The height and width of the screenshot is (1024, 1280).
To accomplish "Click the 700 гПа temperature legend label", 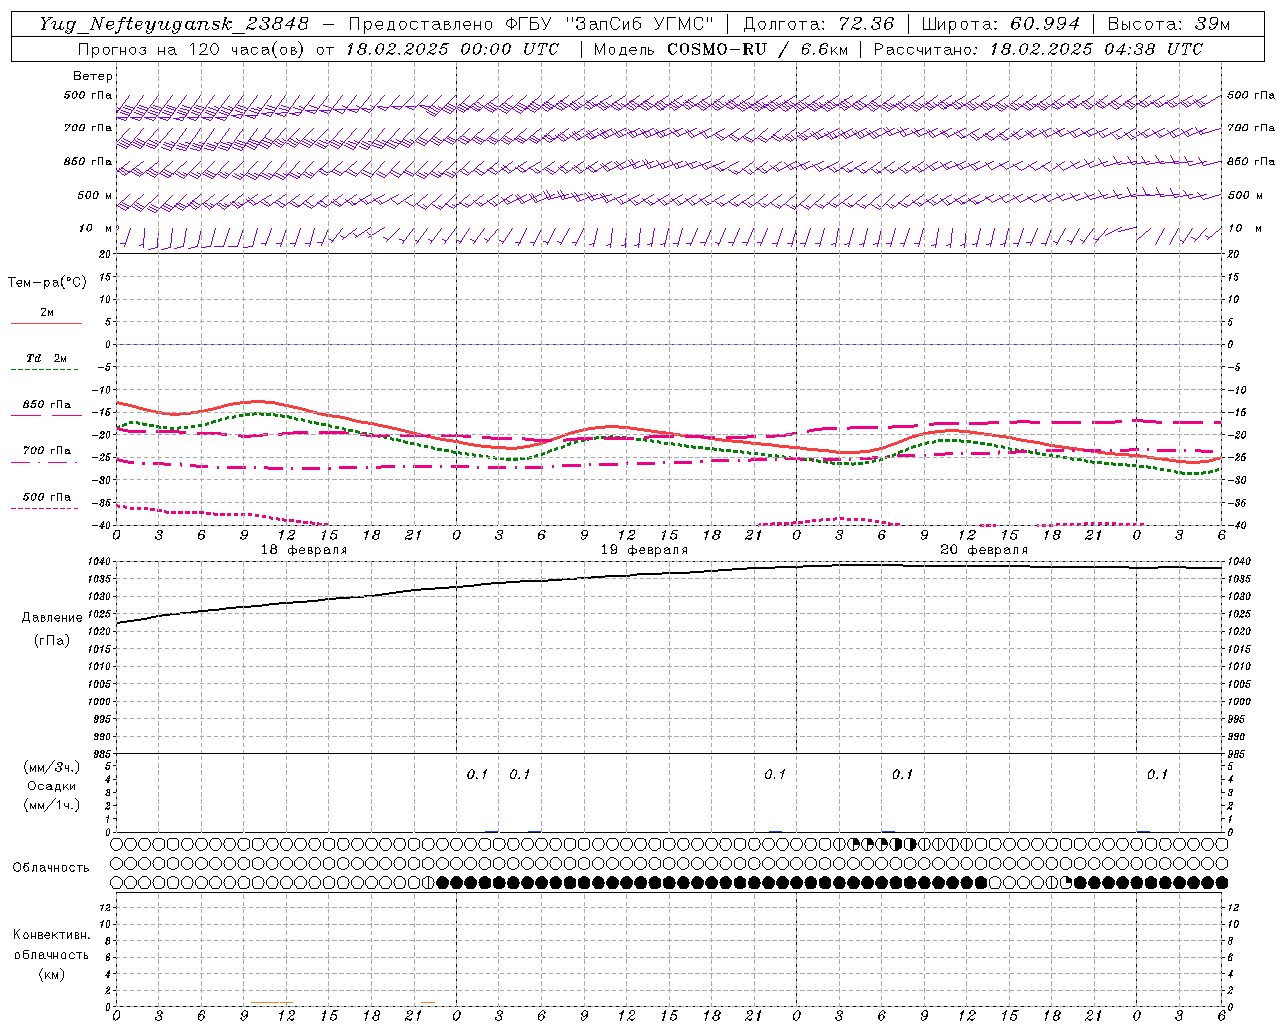I will (47, 450).
